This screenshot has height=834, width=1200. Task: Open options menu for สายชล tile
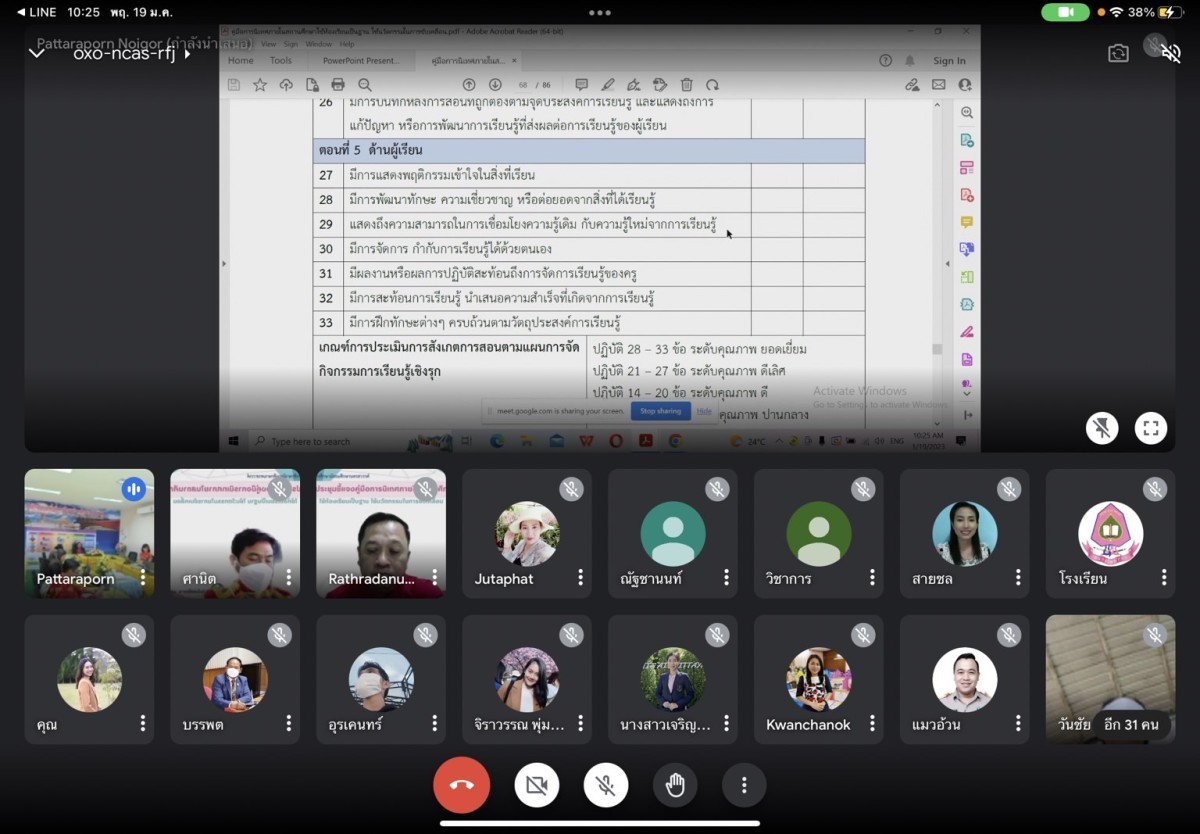(x=1019, y=578)
